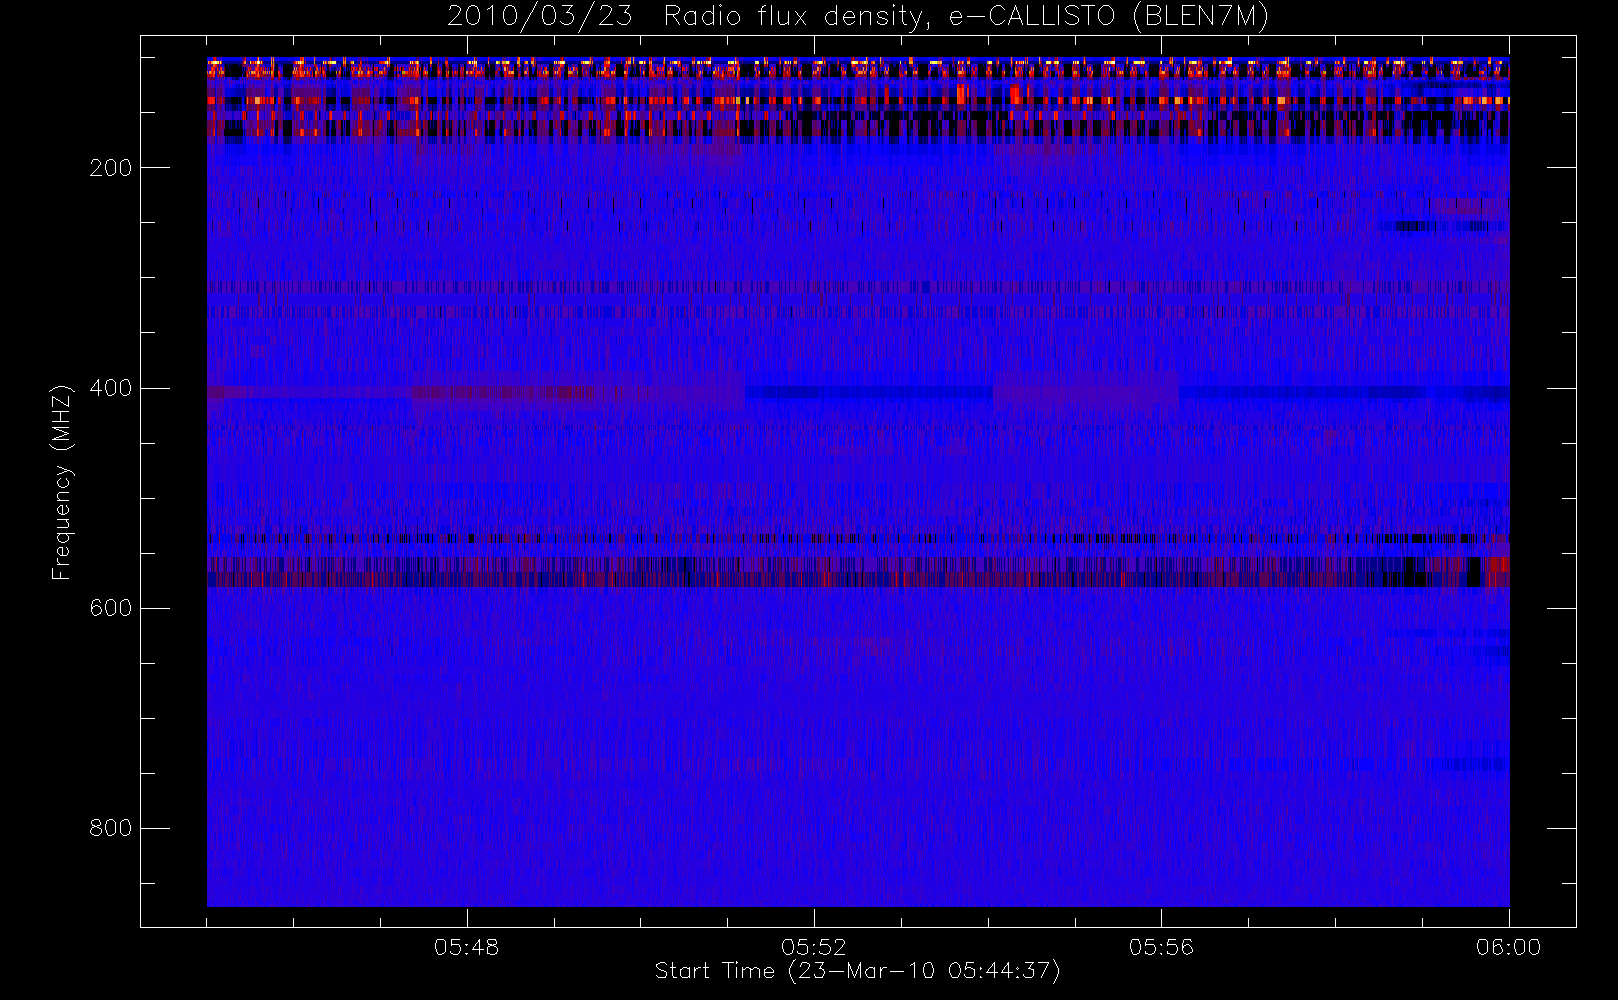Click the 200 frequency tick label

click(x=111, y=168)
